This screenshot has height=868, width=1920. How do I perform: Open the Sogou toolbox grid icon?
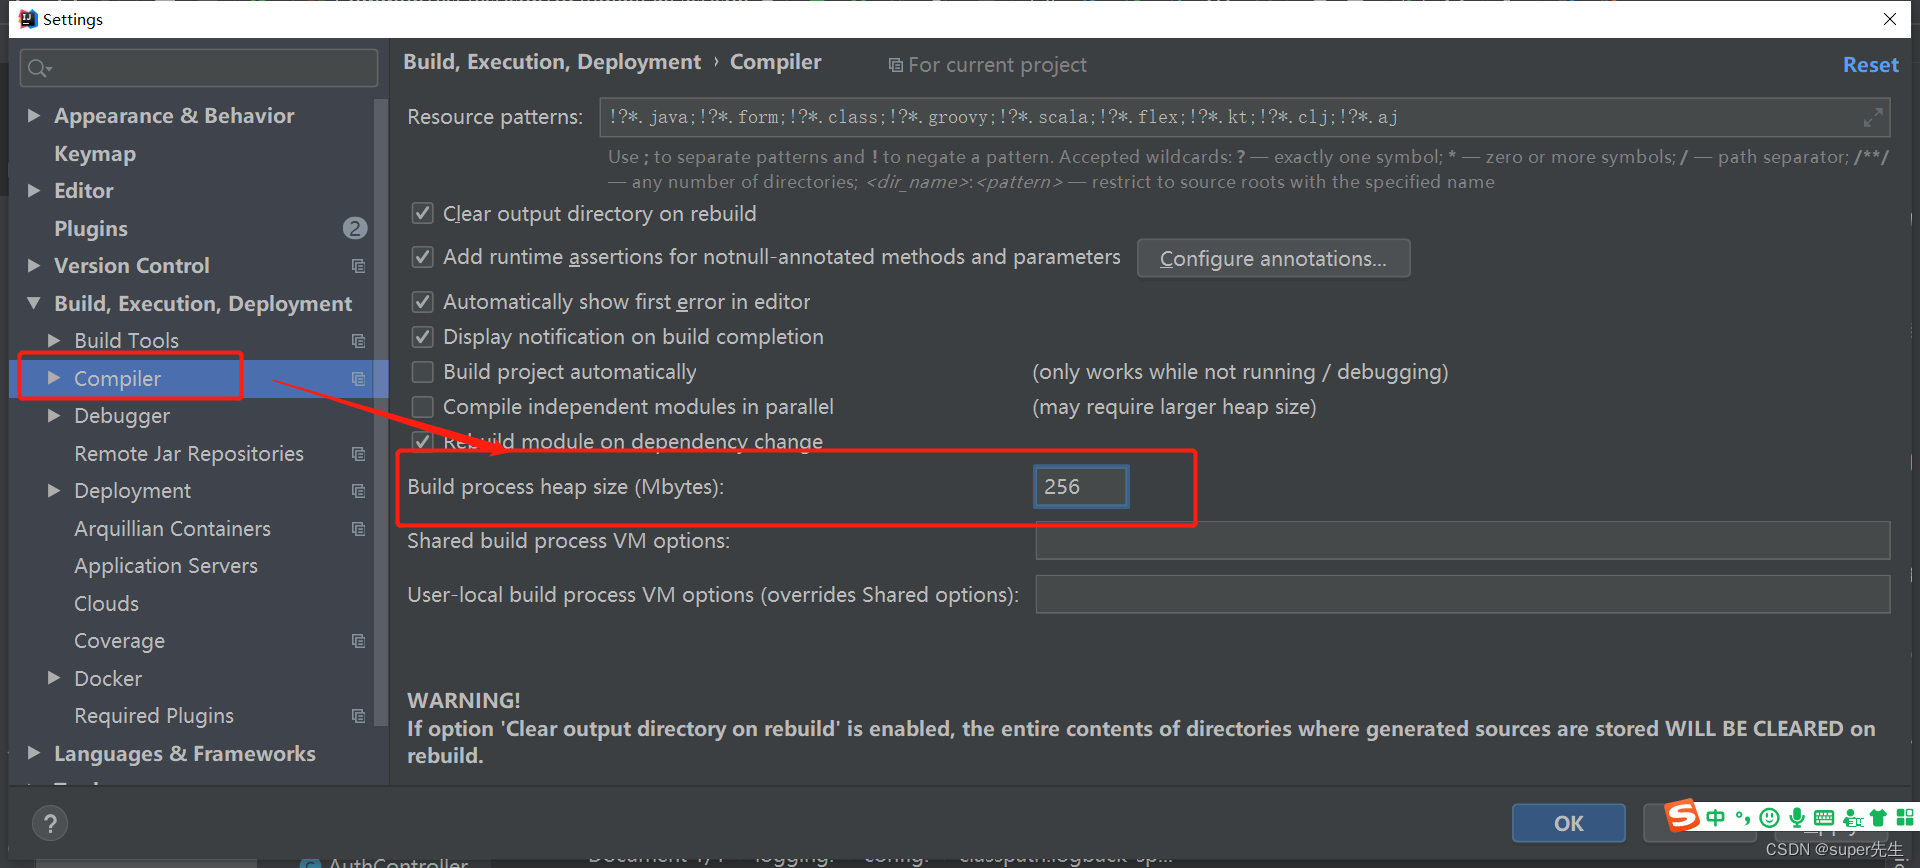click(1905, 817)
